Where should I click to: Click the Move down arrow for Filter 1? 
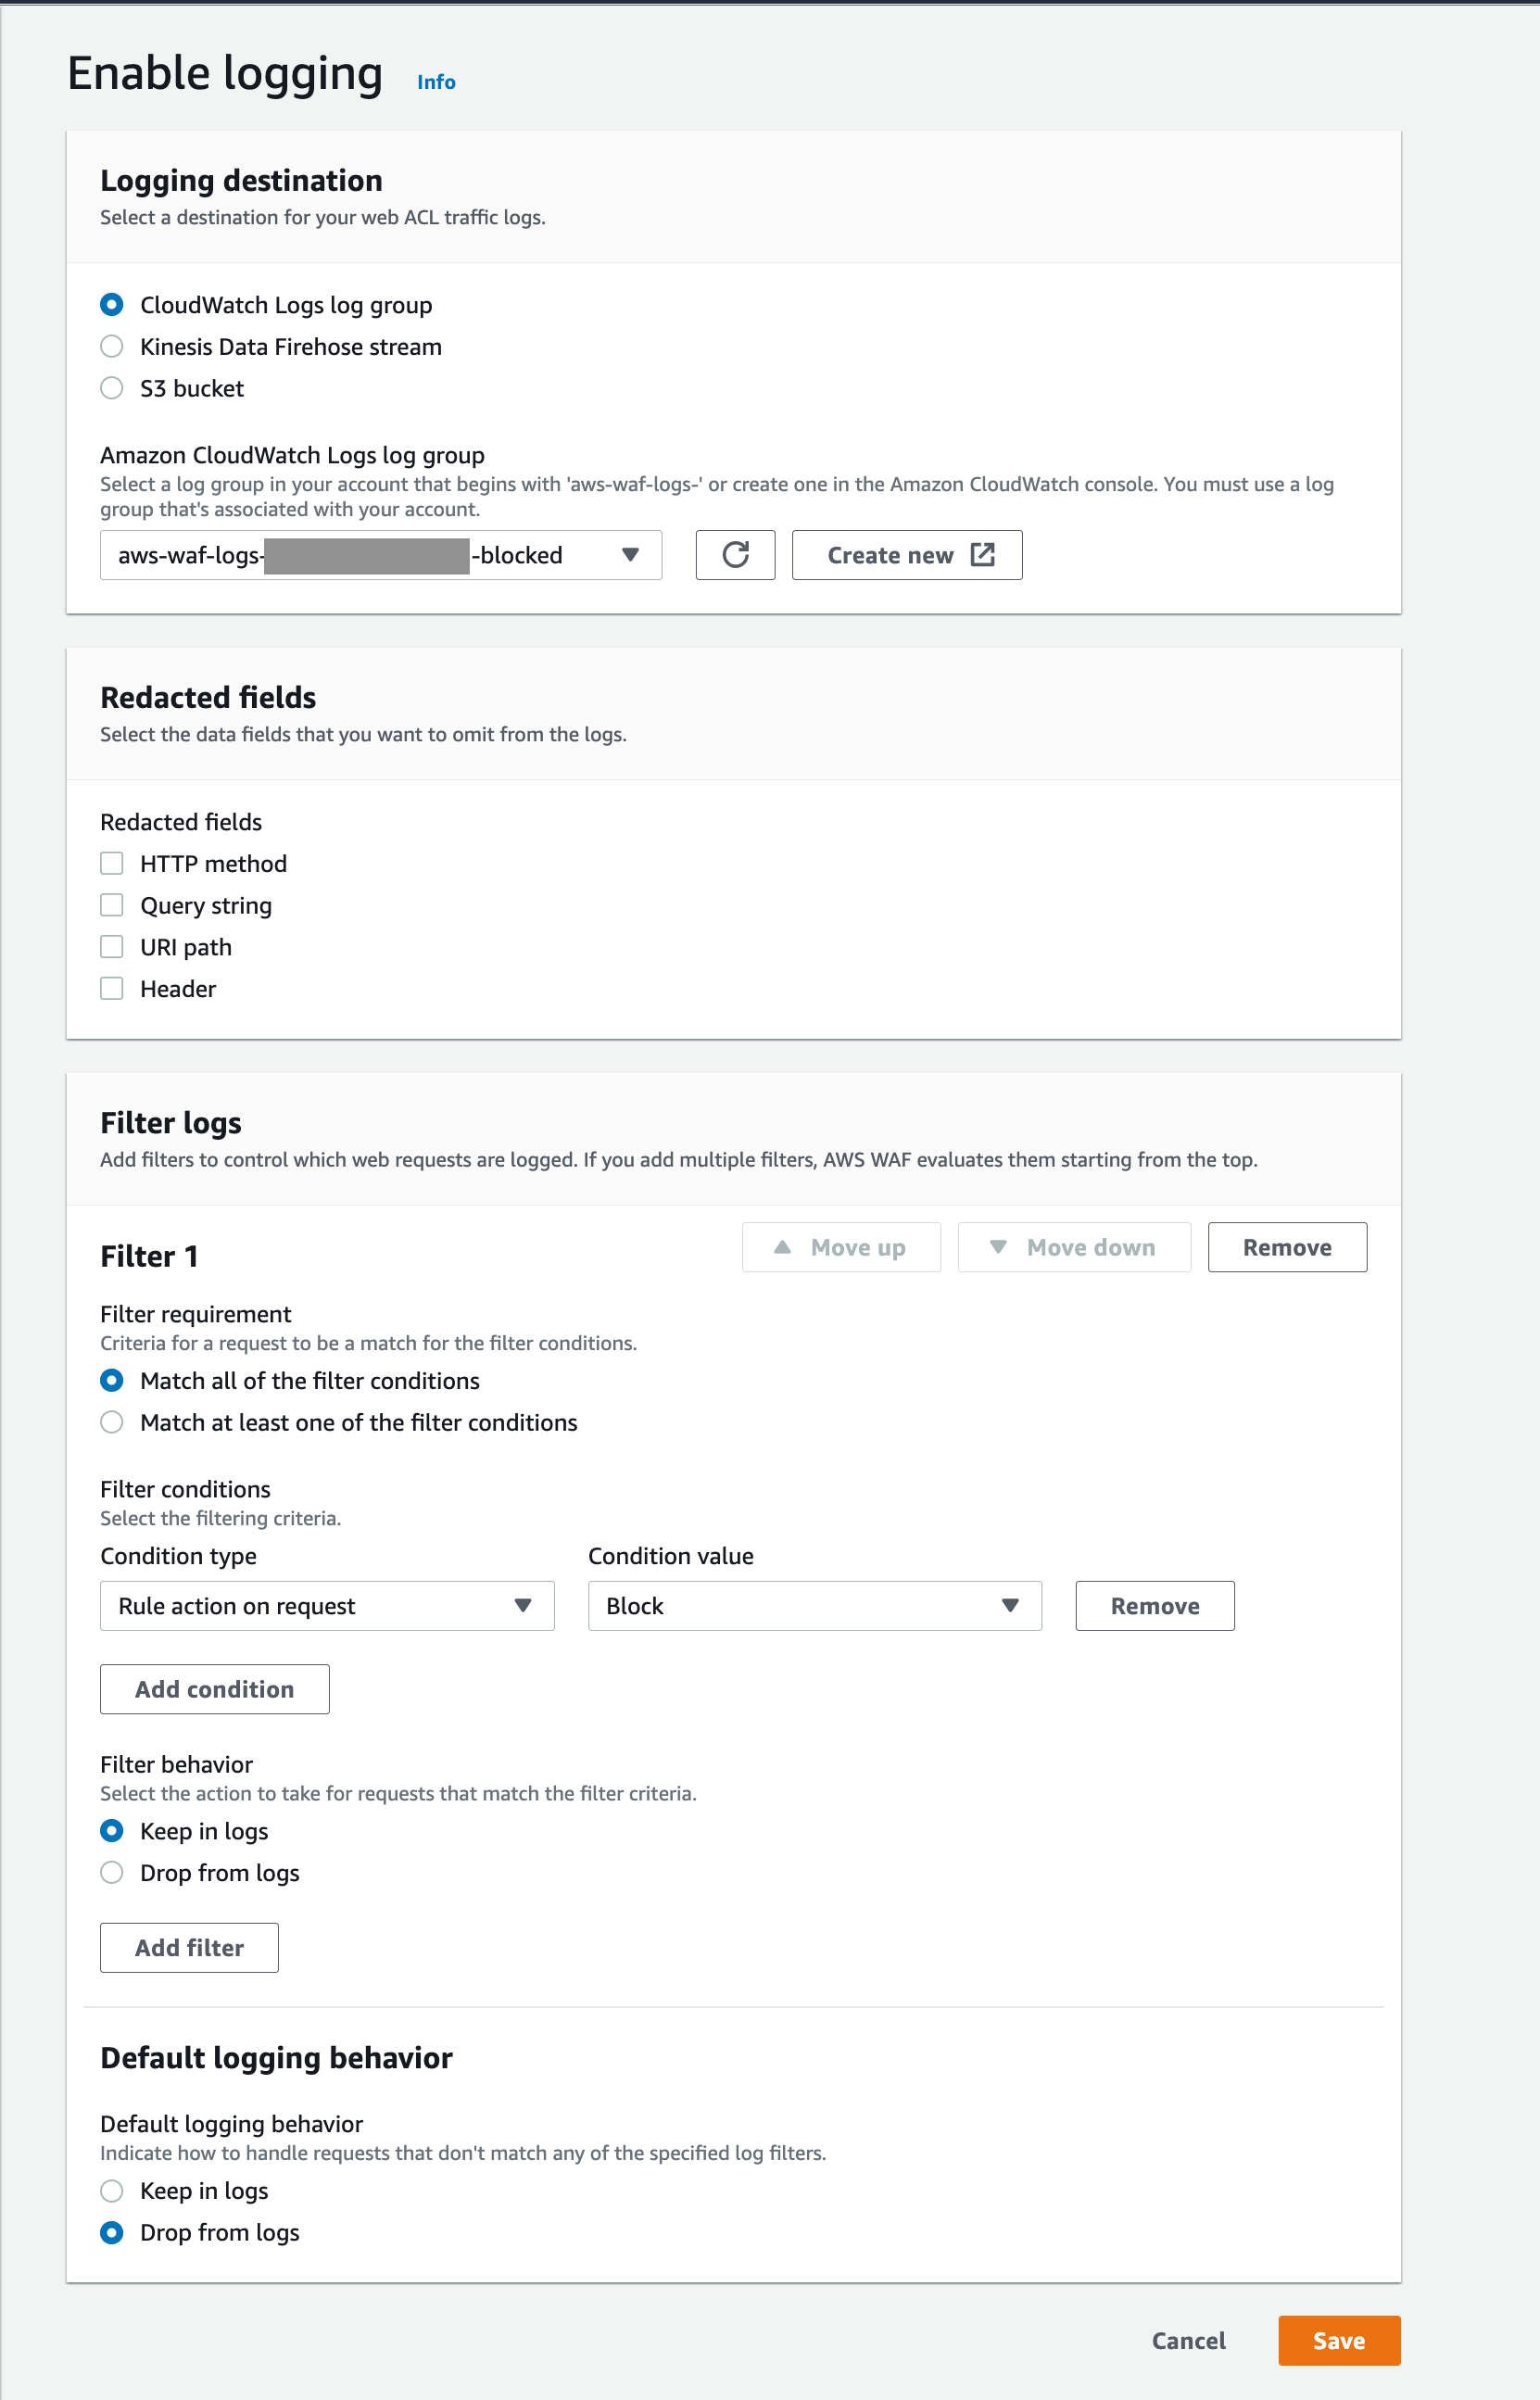point(1074,1247)
